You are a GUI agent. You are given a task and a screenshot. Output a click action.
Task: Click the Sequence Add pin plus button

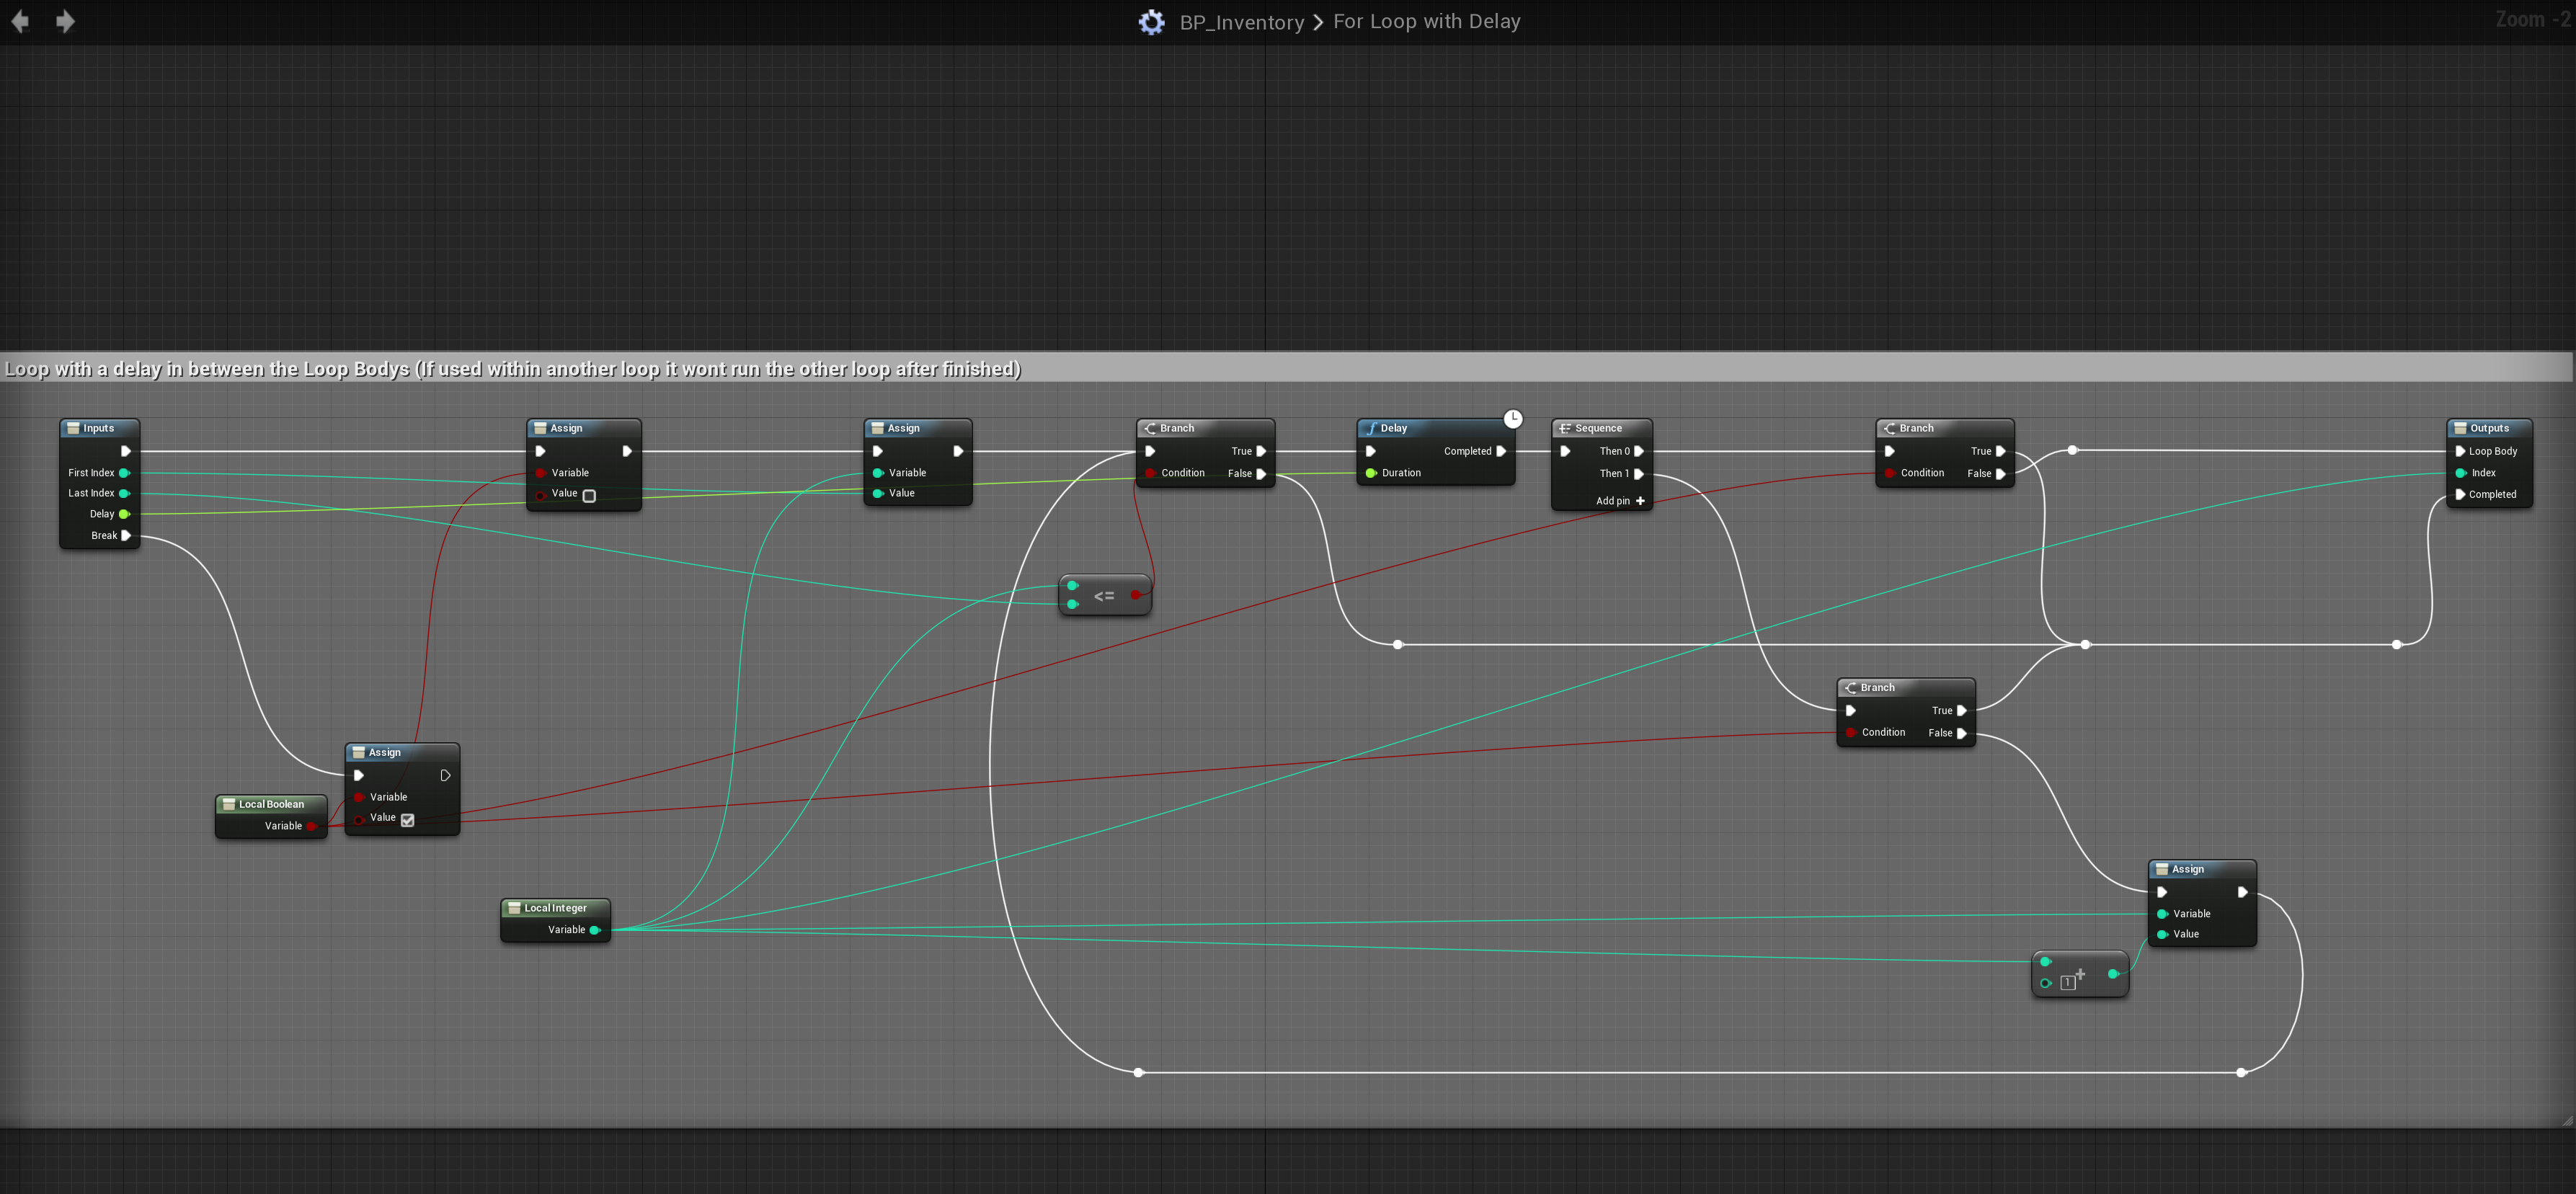pyautogui.click(x=1640, y=501)
